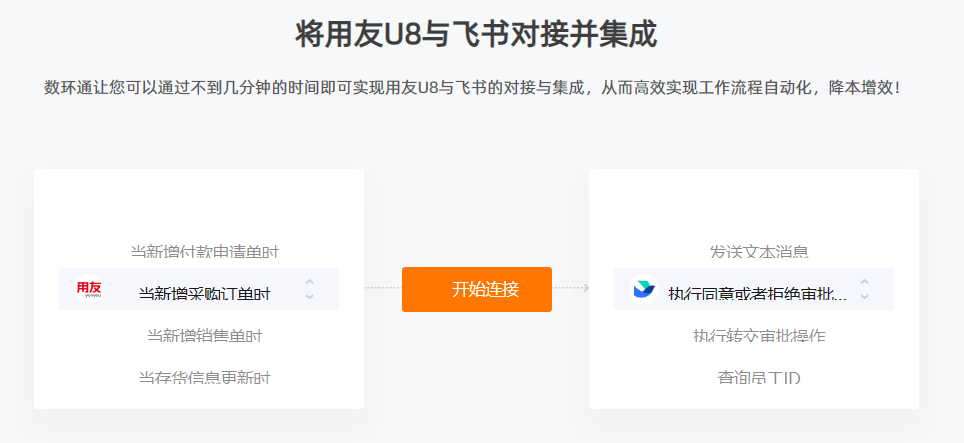This screenshot has width=964, height=443.
Task: Click up chevron in the Yonyou trigger selector
Action: pos(310,282)
